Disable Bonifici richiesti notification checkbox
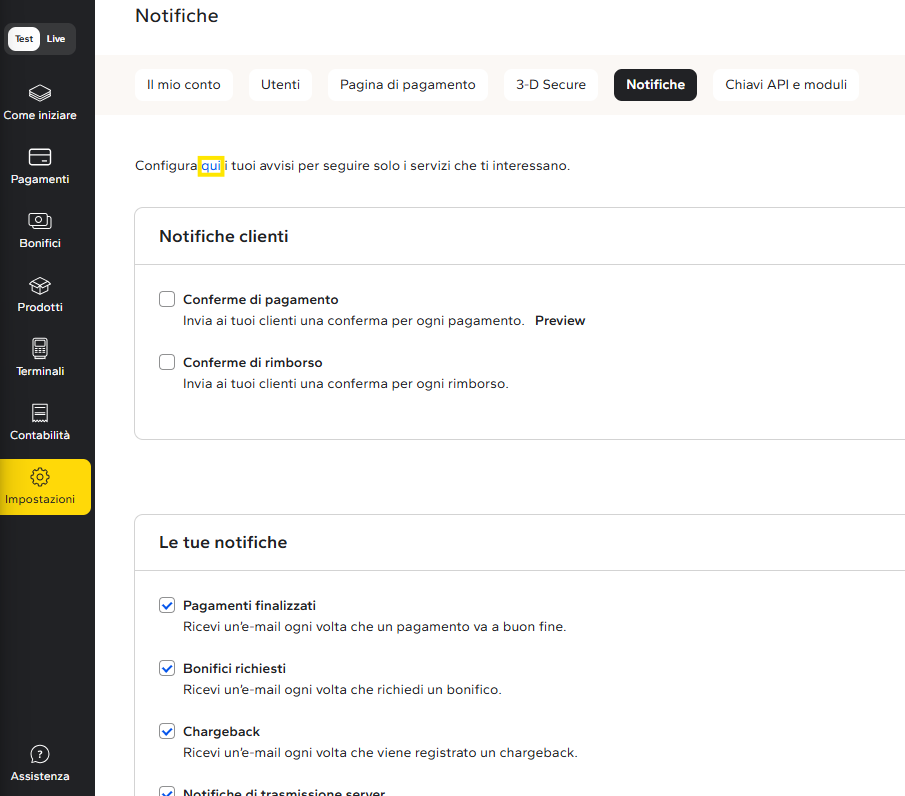 [x=167, y=668]
